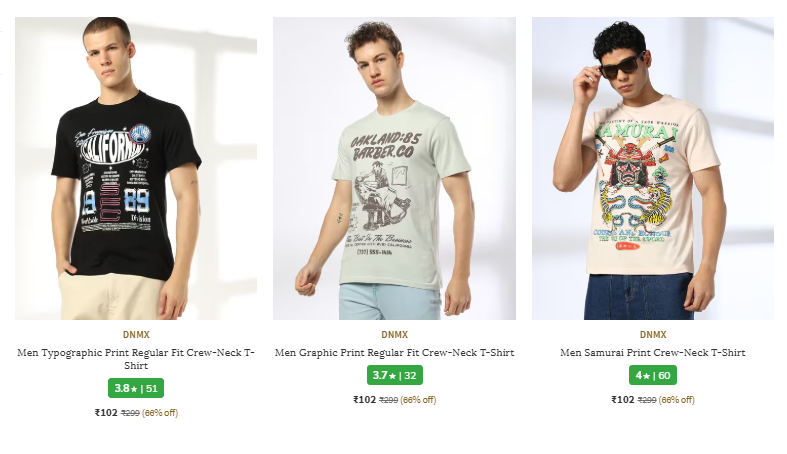Click DNMX brand under the black t-shirt

136,335
